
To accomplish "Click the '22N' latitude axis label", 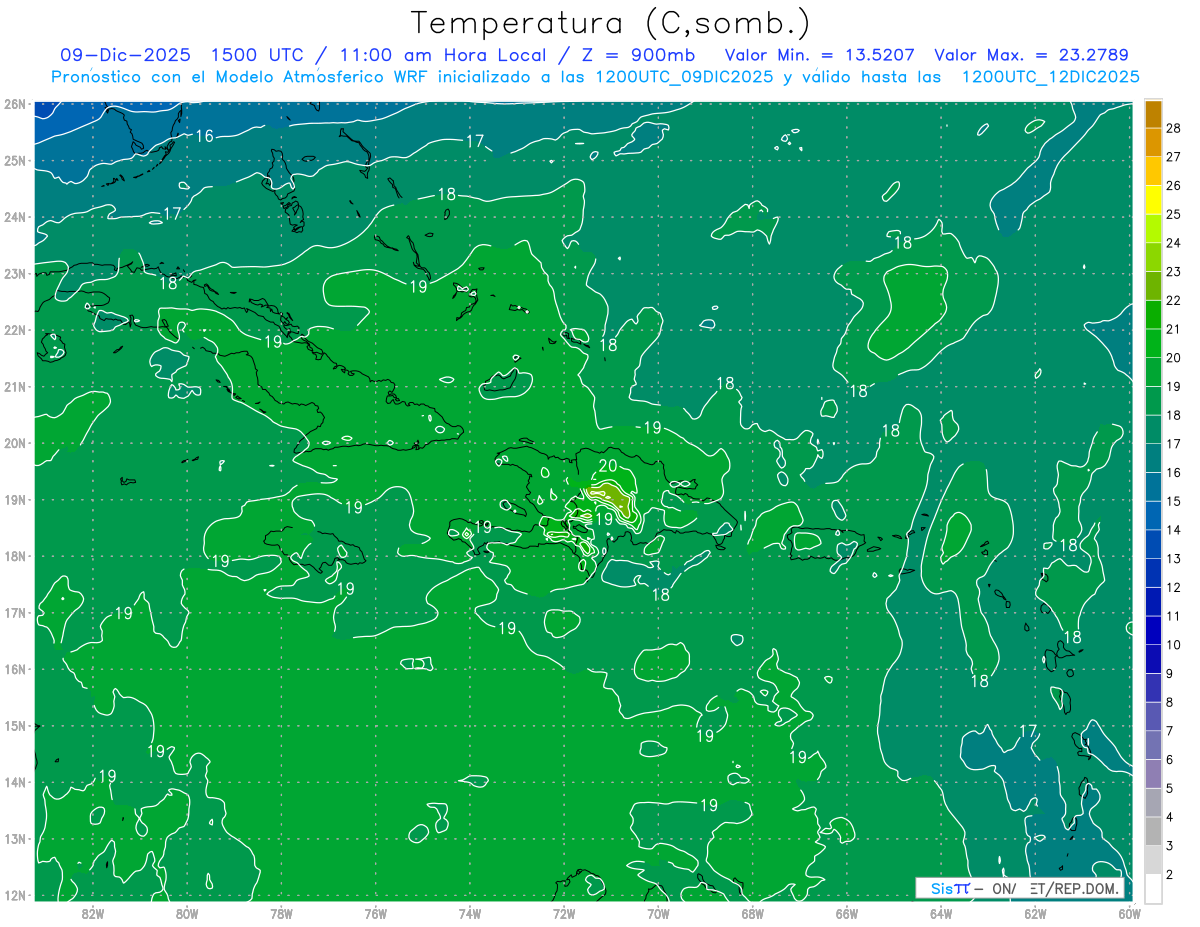I will 14,330.
